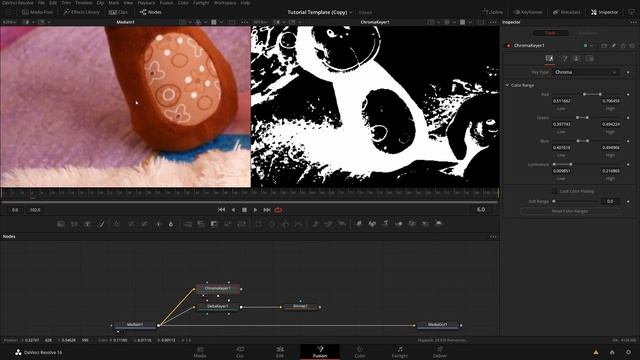Open the Chroma Key controls tab icon
Screen dimensions: 640x360
pos(549,58)
